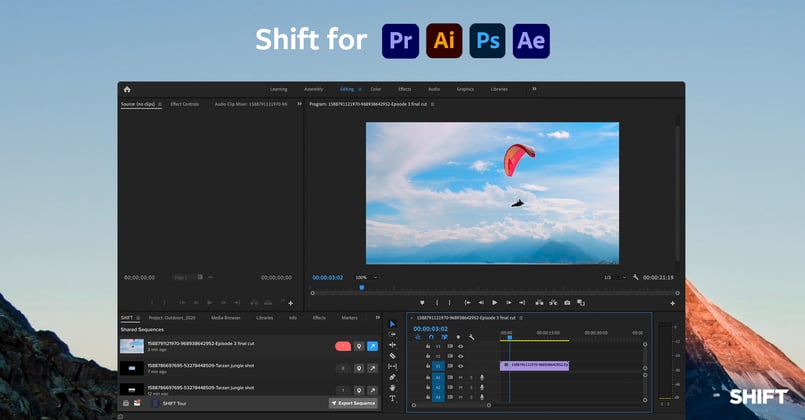Screen dimensions: 805x420
Task: Click the Mark In bracket button
Action: click(437, 303)
